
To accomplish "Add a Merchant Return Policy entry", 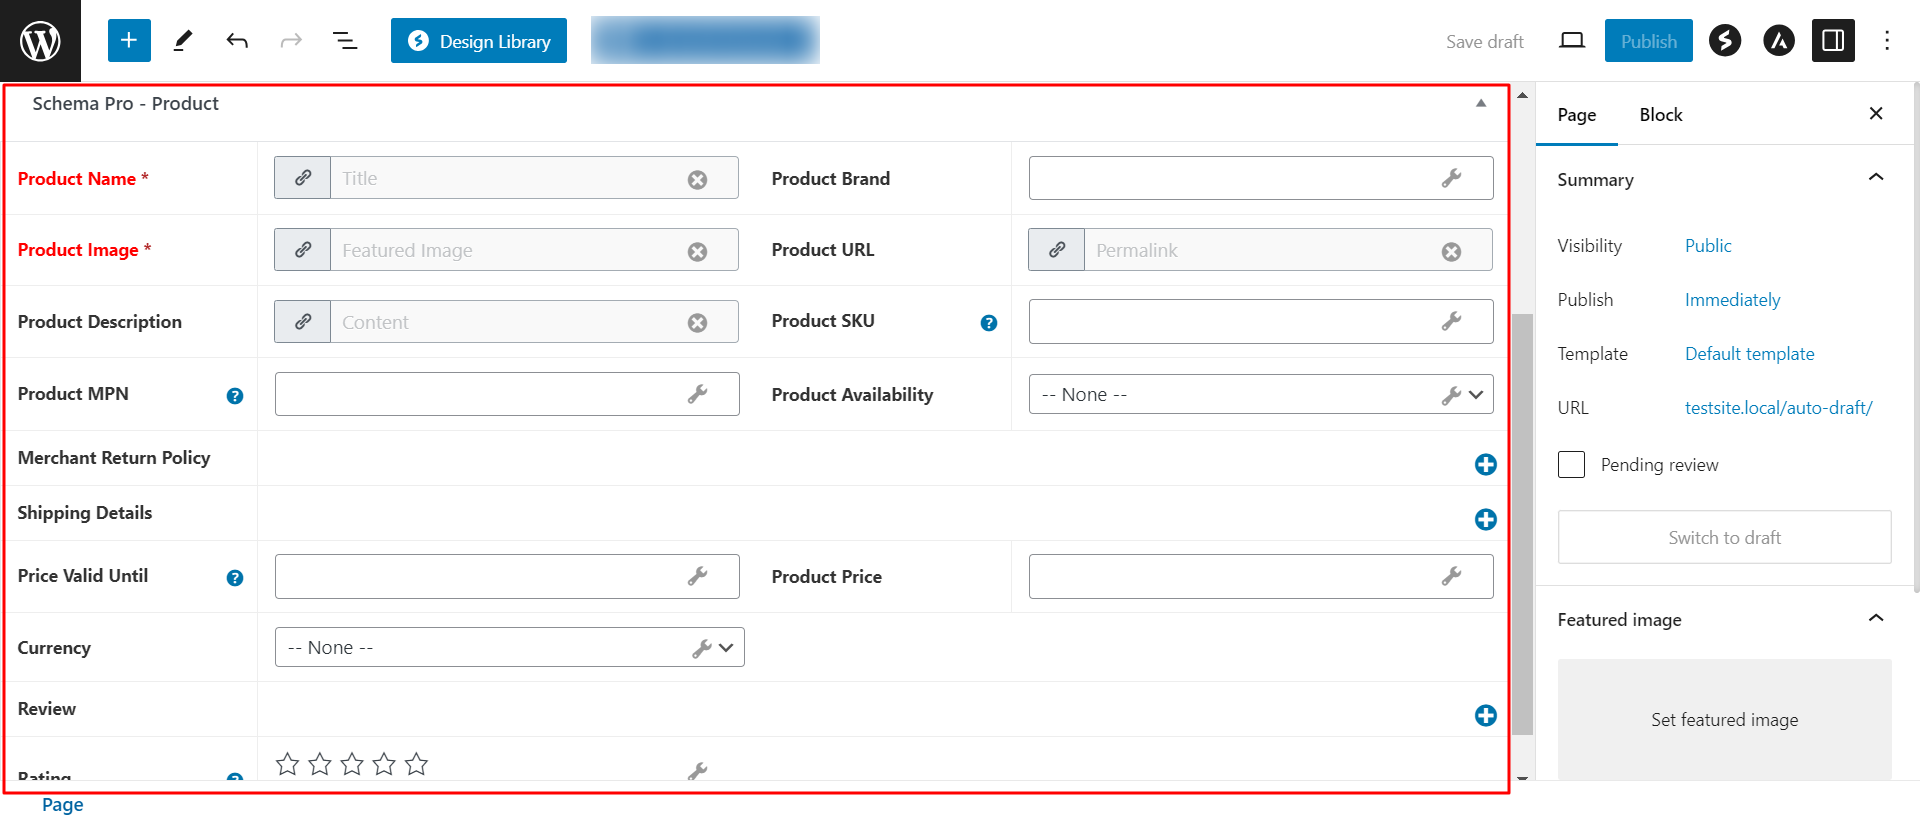I will [x=1485, y=465].
